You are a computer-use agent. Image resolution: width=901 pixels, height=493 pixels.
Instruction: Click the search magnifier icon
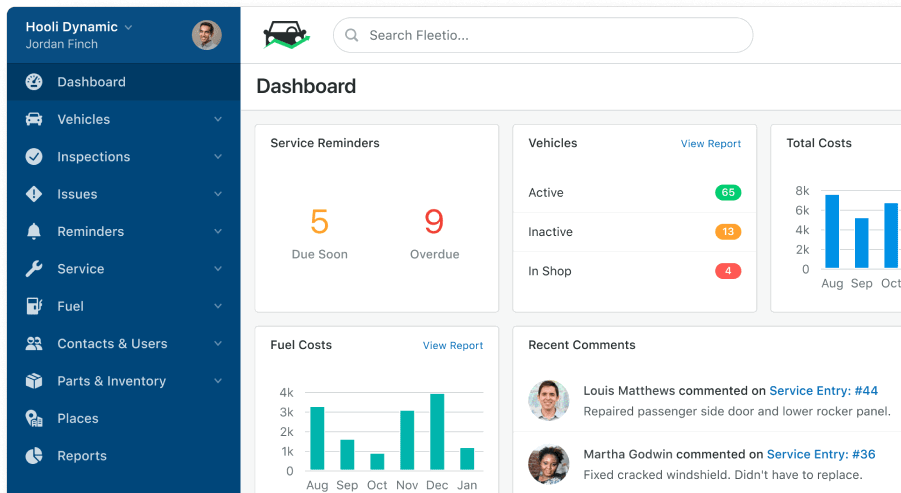(x=352, y=35)
